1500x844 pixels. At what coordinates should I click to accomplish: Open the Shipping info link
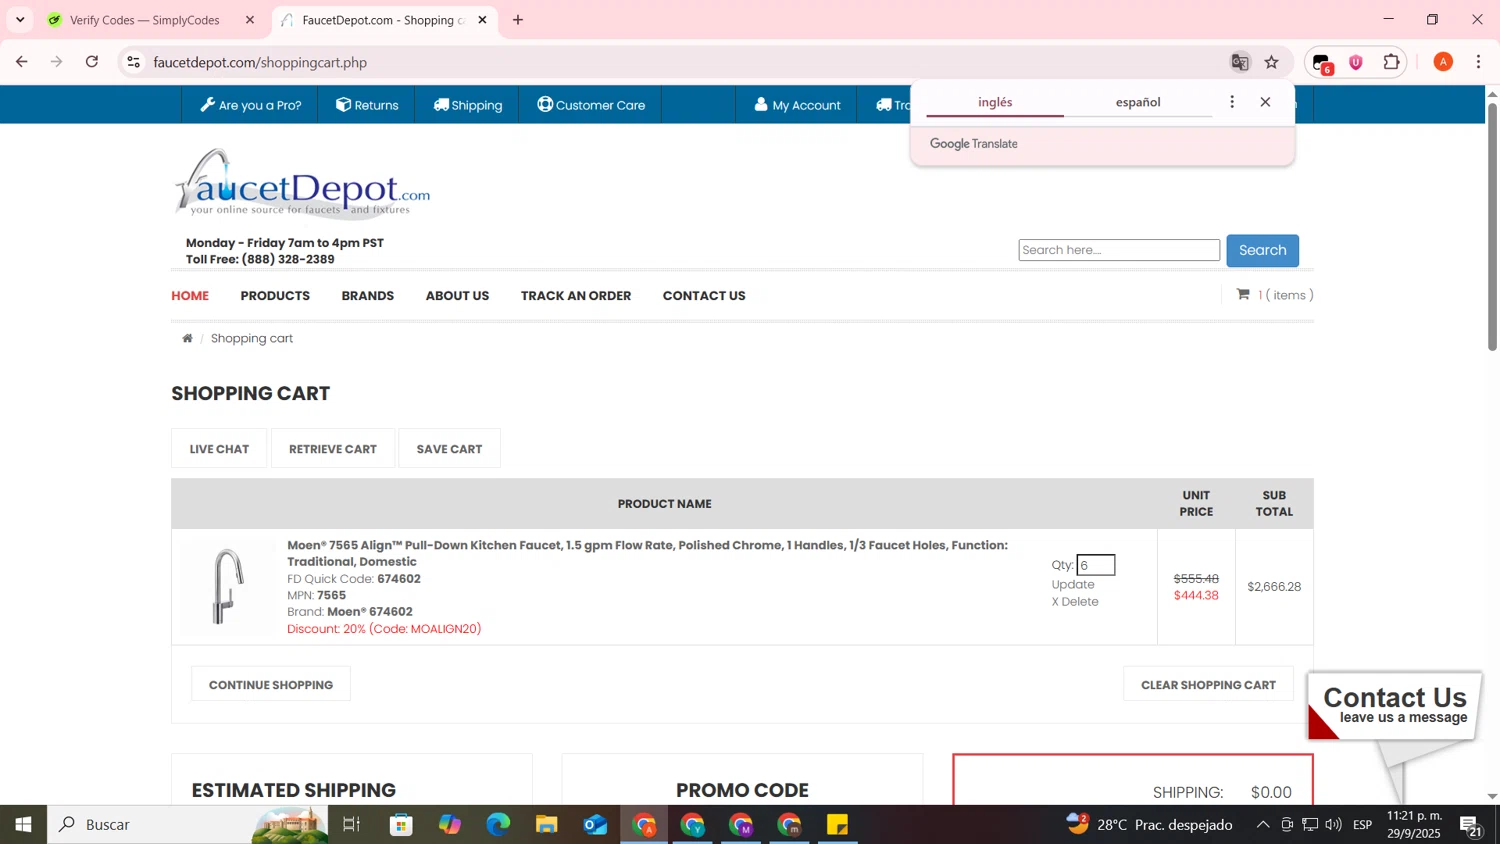pos(467,105)
